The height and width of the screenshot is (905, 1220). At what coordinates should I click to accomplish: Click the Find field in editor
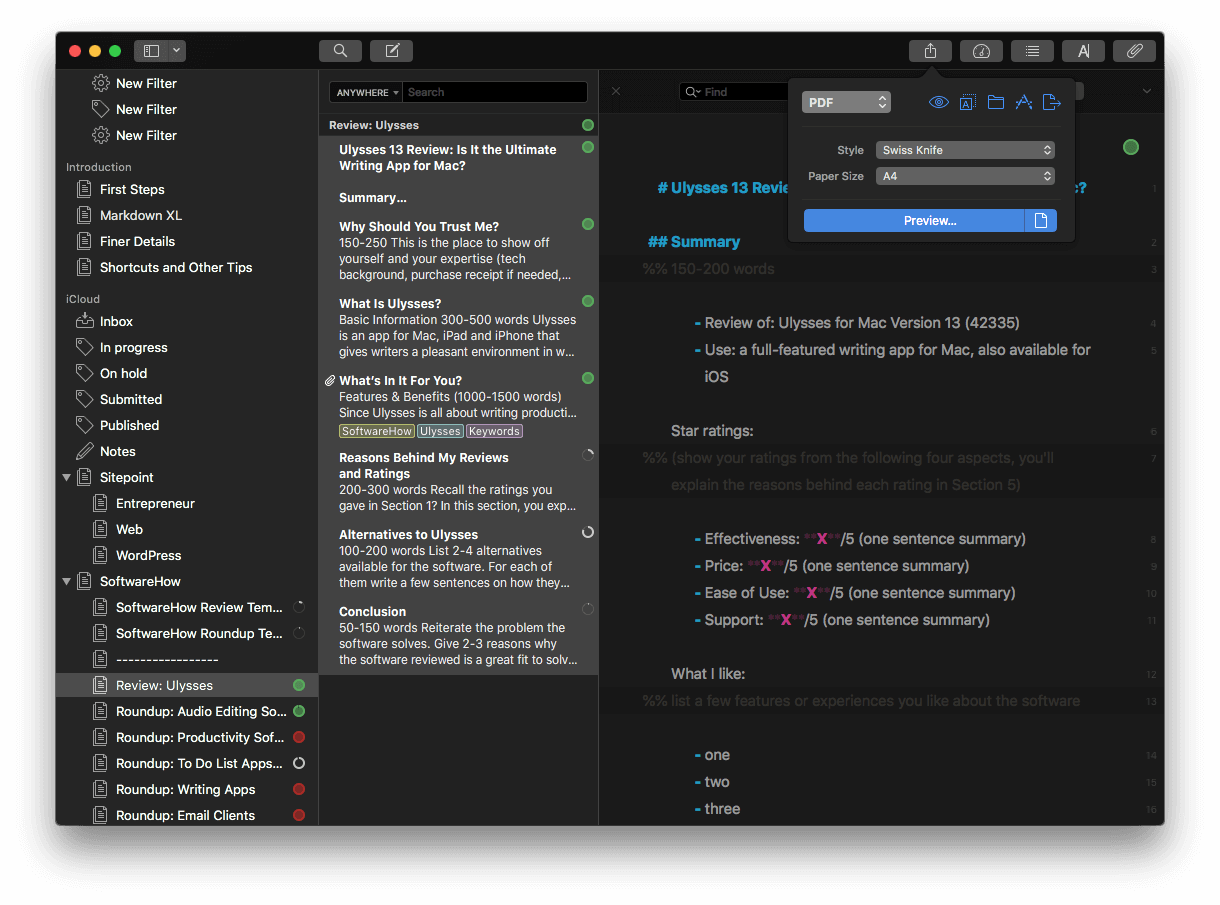pyautogui.click(x=735, y=92)
